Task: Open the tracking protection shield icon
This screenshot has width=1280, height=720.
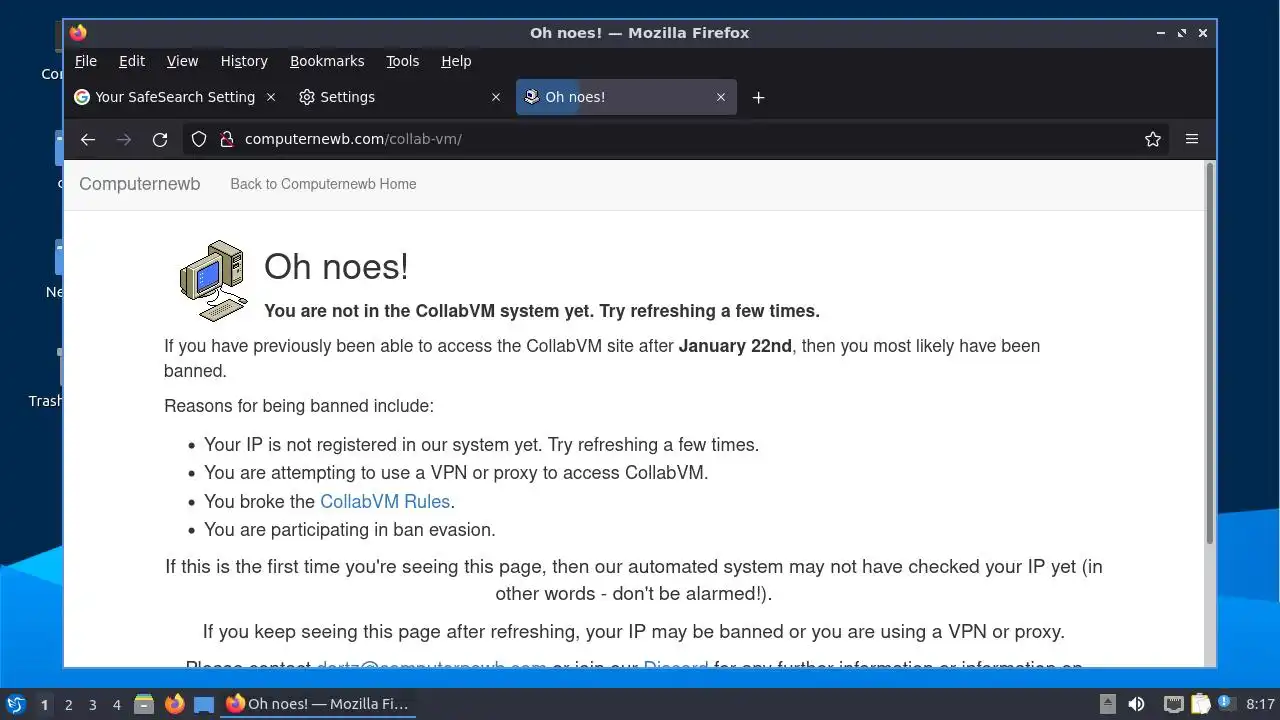Action: pyautogui.click(x=199, y=140)
